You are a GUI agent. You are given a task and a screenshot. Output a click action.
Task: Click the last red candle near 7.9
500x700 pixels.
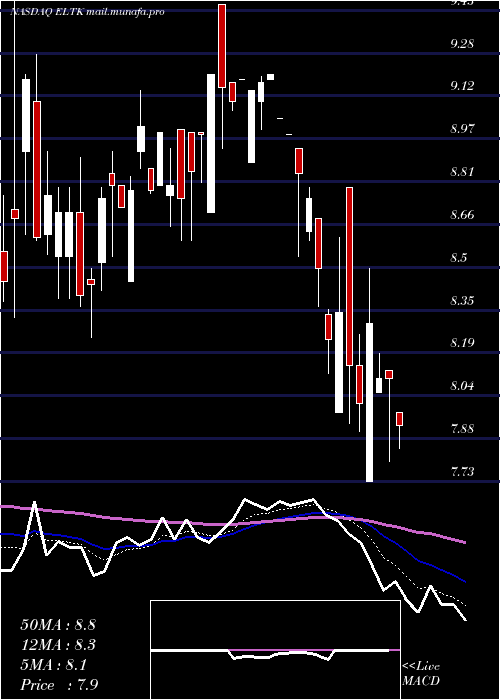[400, 419]
